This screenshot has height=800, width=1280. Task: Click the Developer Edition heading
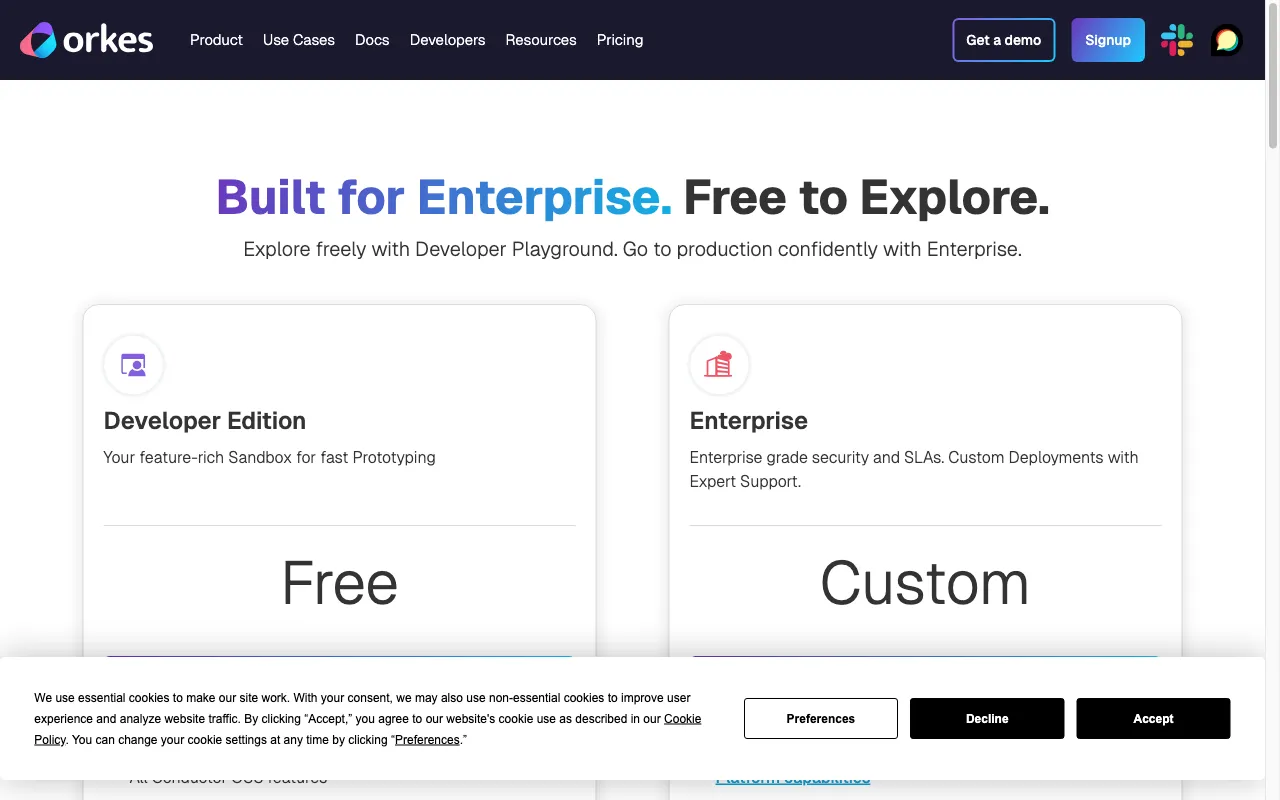(205, 421)
